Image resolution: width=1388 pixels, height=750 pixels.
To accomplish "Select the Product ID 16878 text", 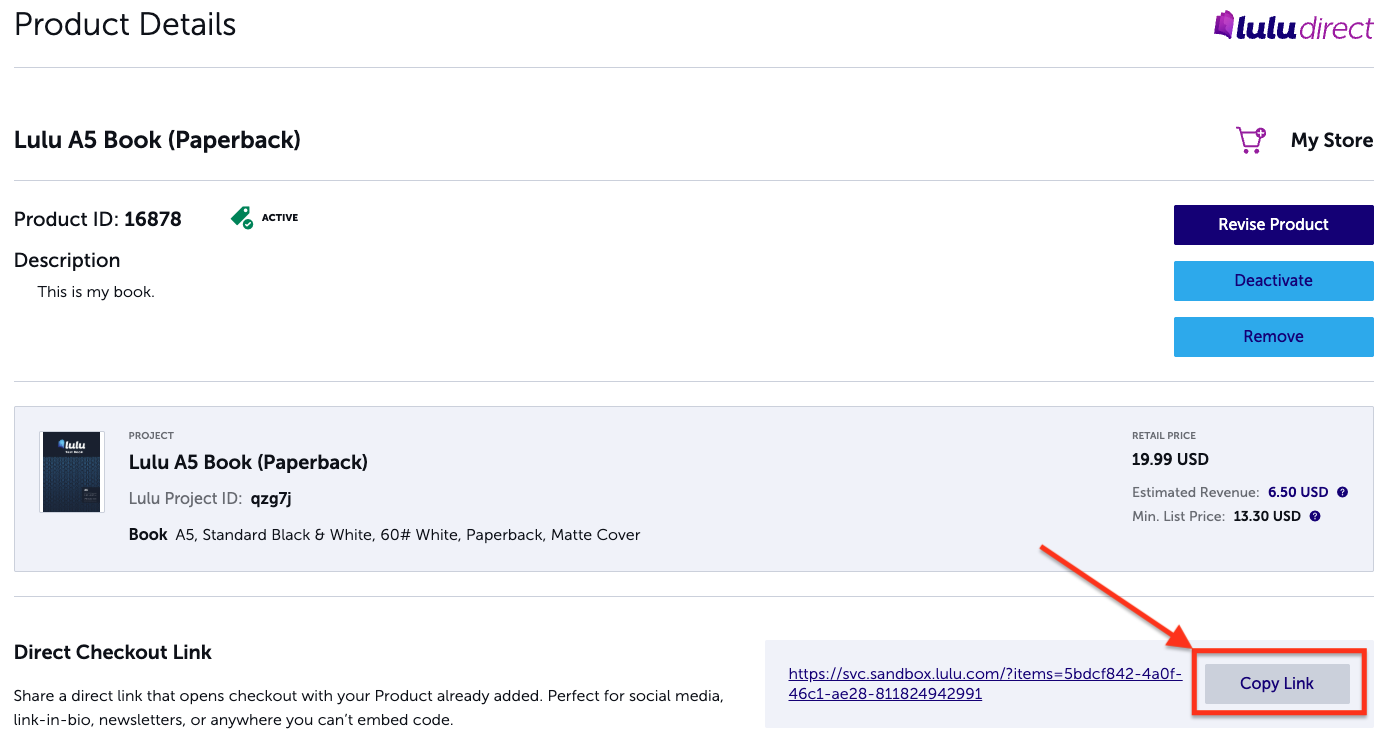I will (98, 219).
